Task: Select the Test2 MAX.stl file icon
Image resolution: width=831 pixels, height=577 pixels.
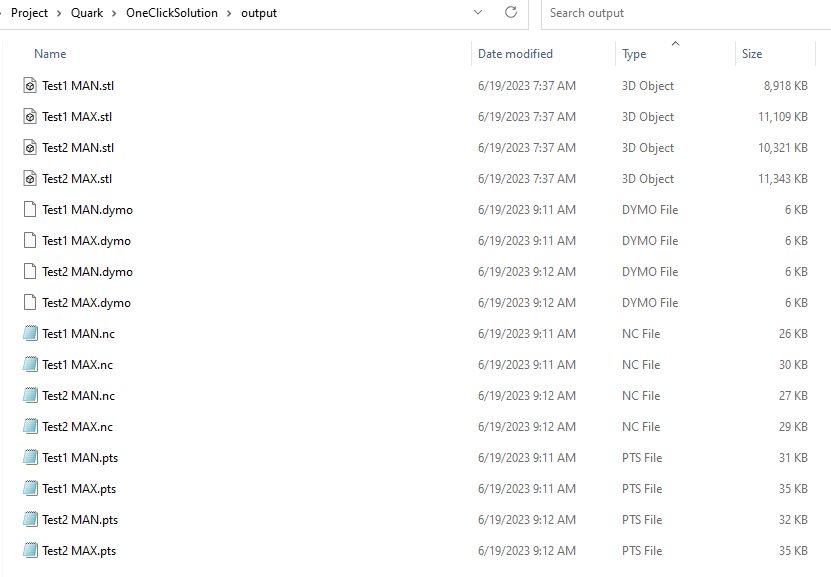Action: click(30, 179)
